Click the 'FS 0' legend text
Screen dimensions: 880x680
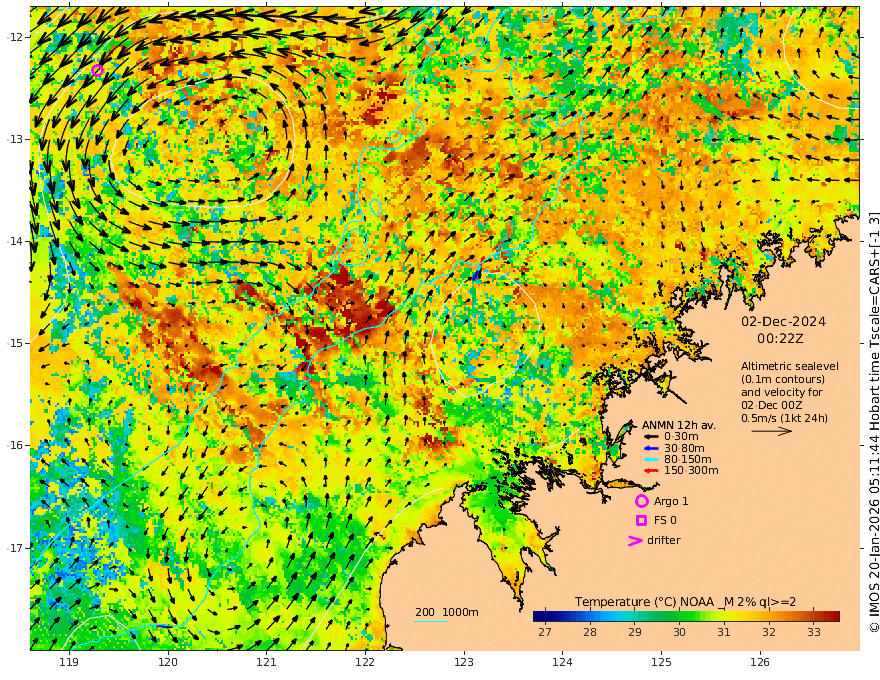665,520
